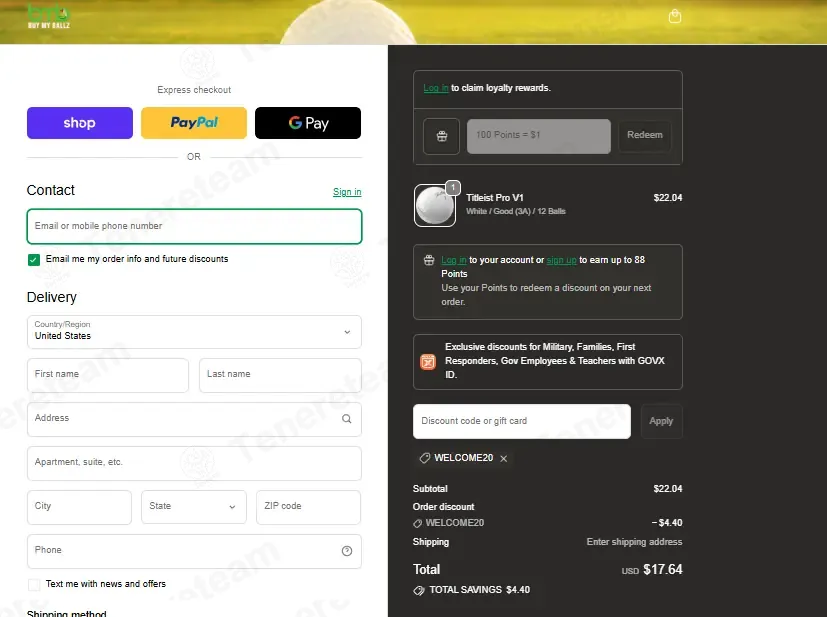This screenshot has height=617, width=827.
Task: Click the Address input field
Action: coord(194,419)
